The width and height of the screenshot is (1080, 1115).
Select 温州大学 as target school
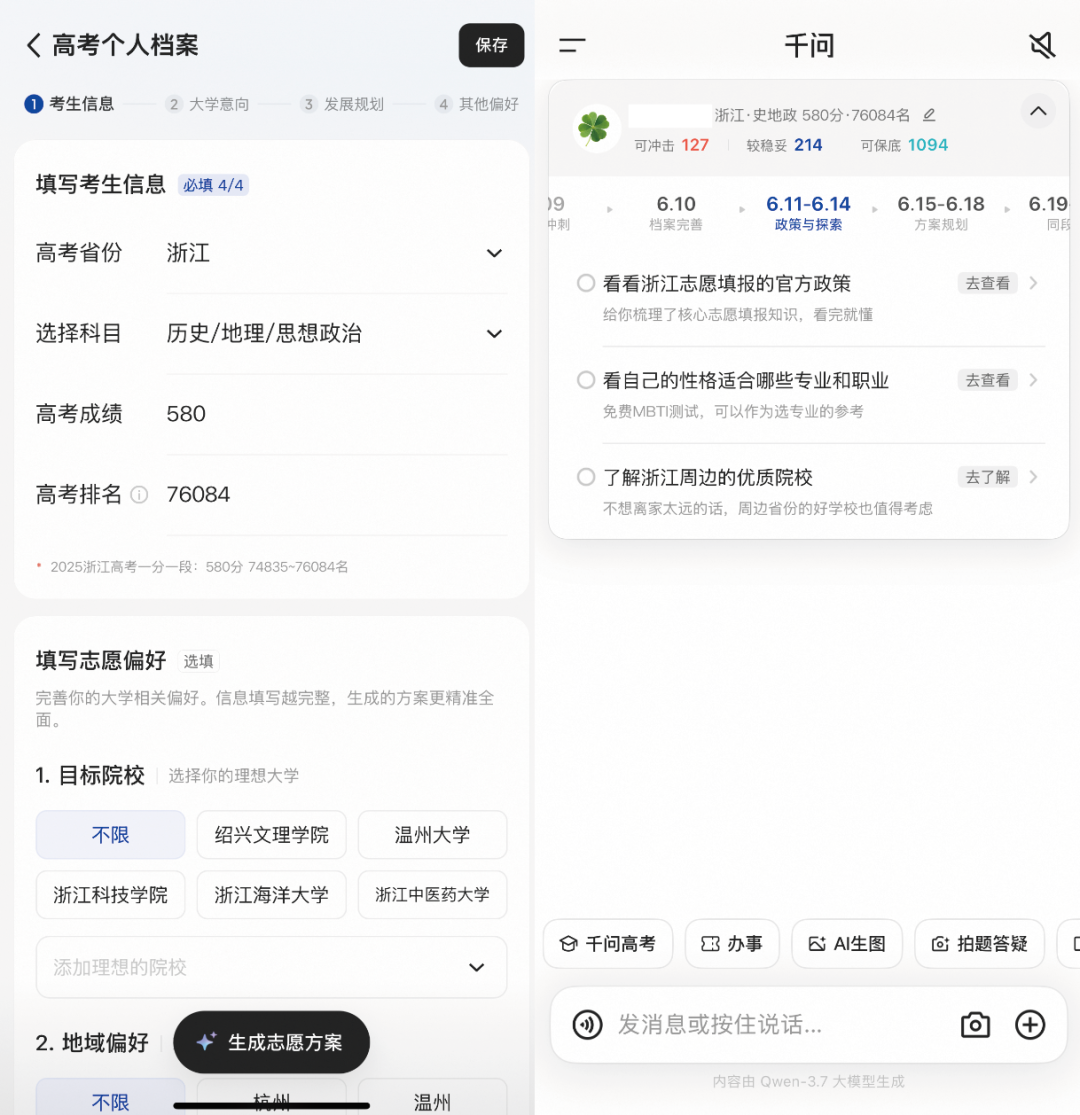coord(432,835)
